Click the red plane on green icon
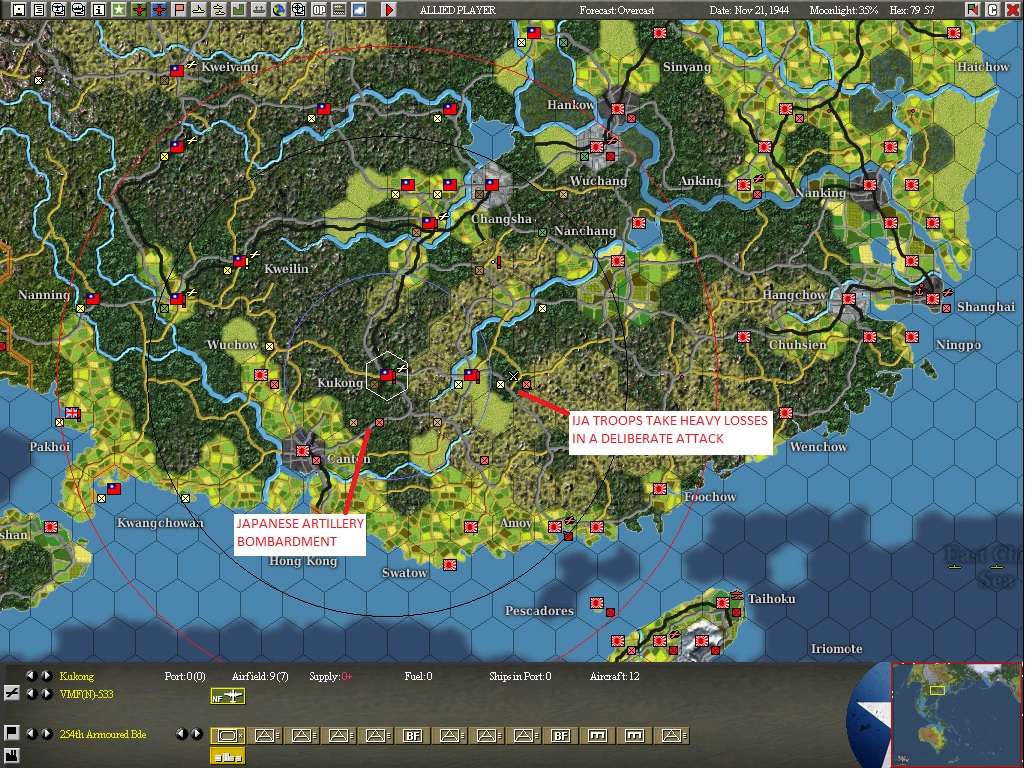 pyautogui.click(x=139, y=9)
